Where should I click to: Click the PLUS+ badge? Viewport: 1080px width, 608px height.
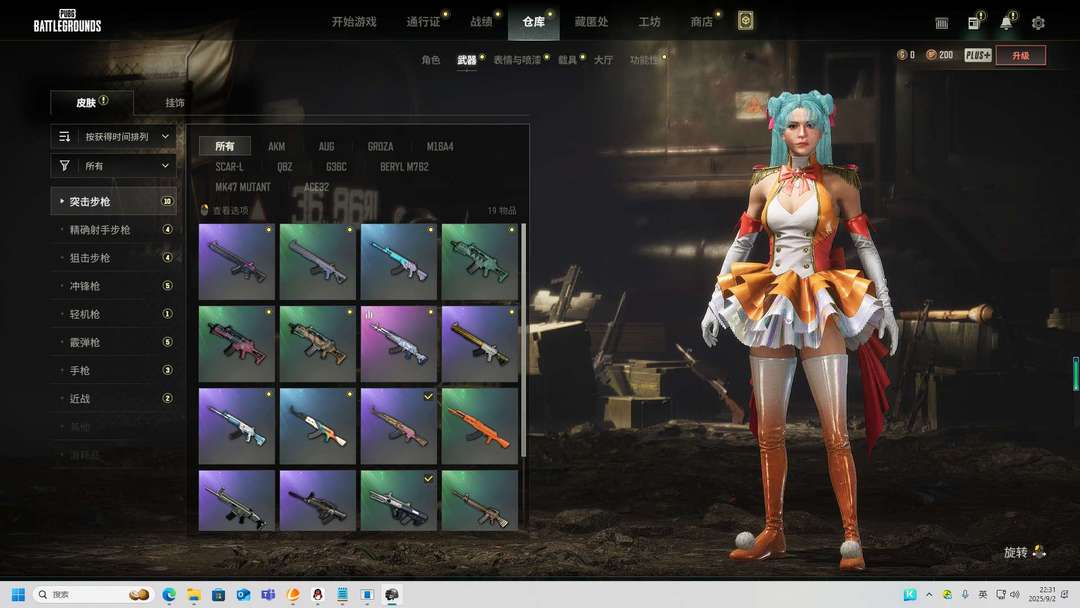pyautogui.click(x=977, y=55)
